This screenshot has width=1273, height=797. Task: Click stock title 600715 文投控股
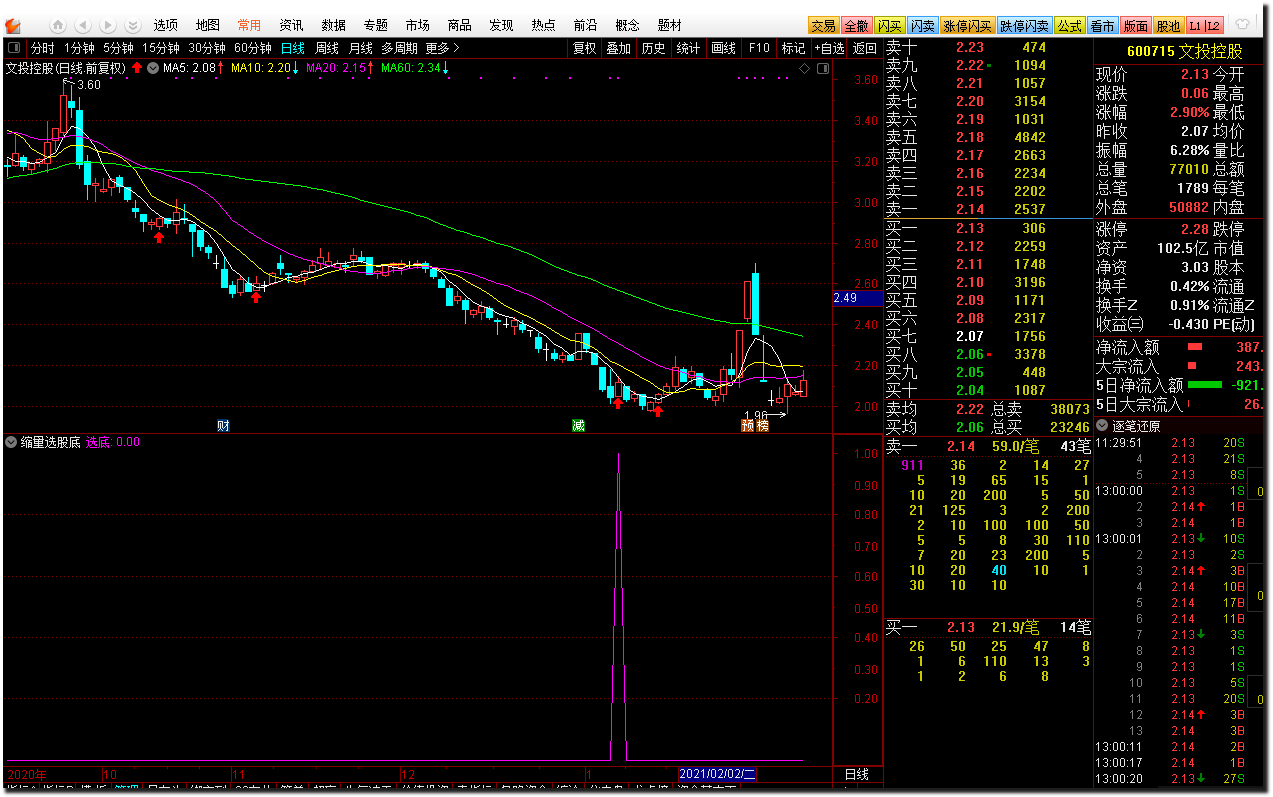(1185, 50)
